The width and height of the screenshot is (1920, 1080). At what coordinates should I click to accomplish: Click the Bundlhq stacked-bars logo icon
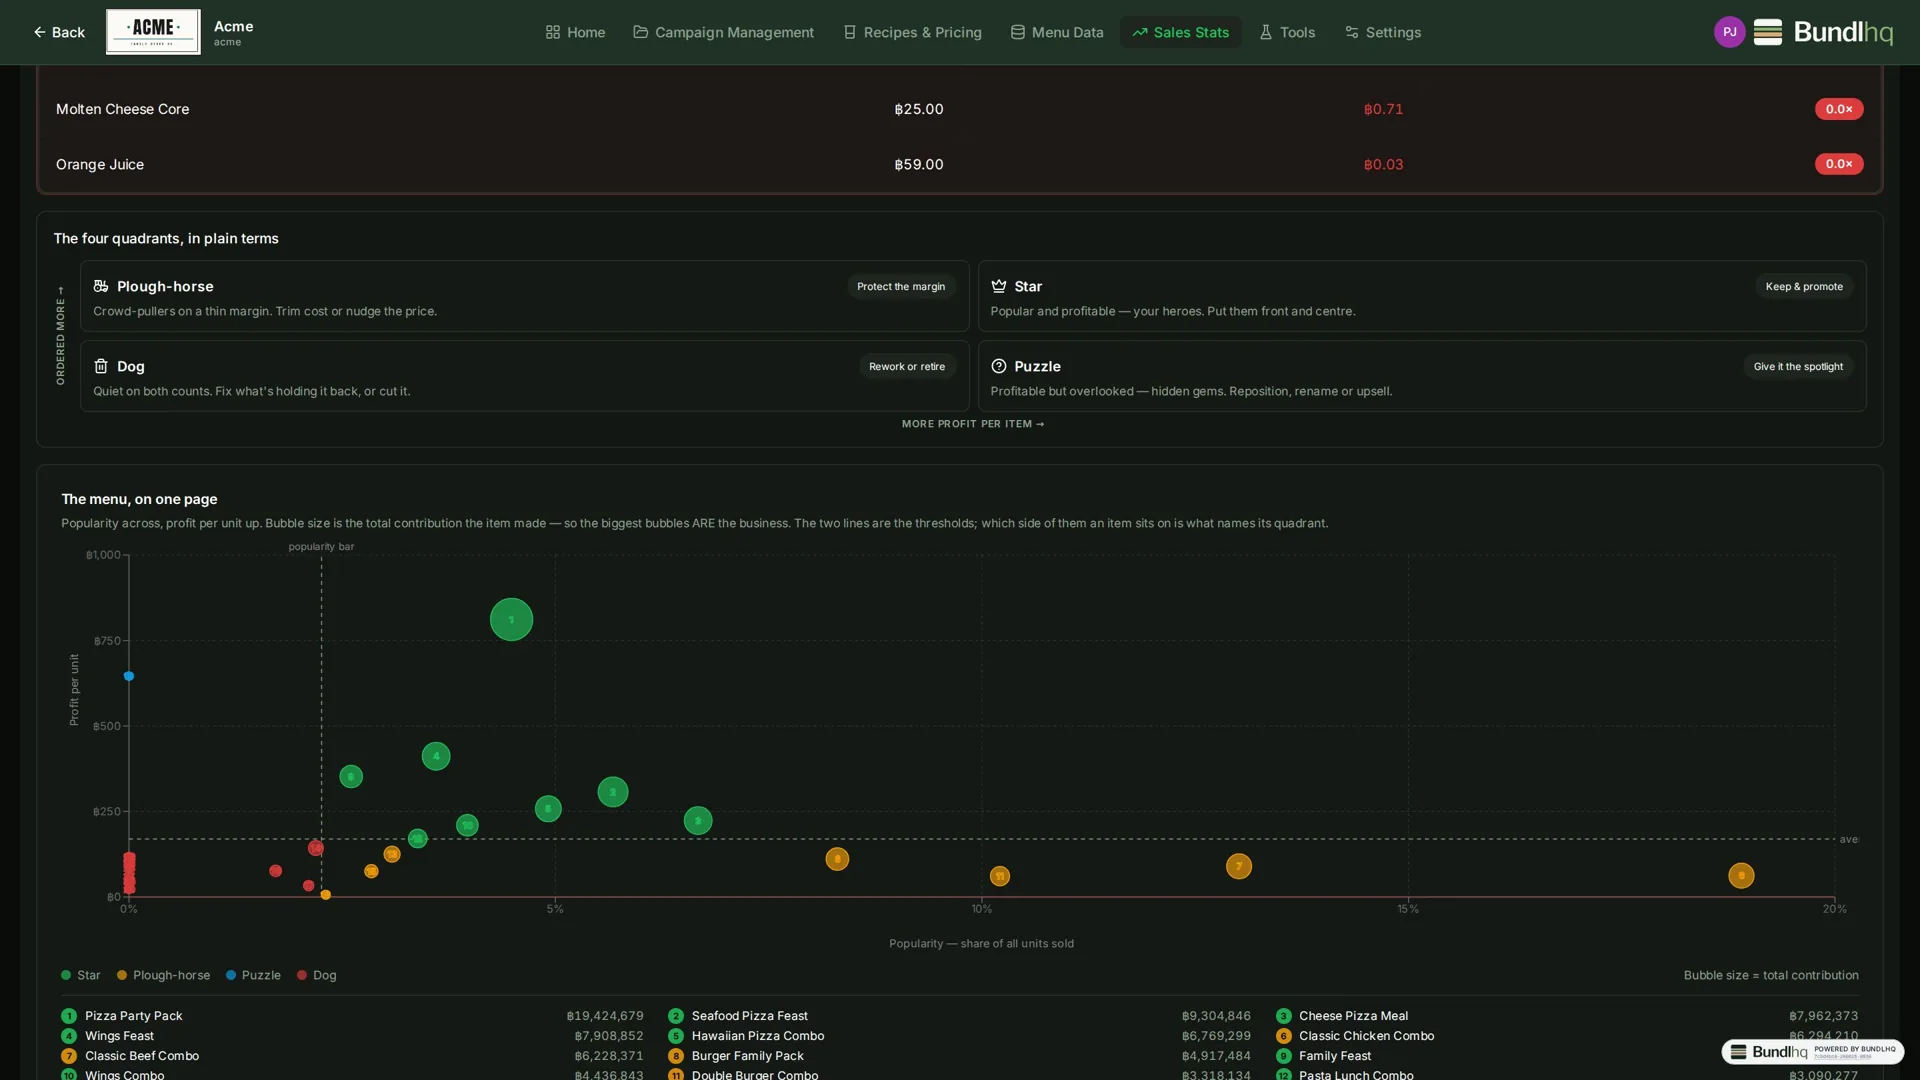pyautogui.click(x=1768, y=32)
